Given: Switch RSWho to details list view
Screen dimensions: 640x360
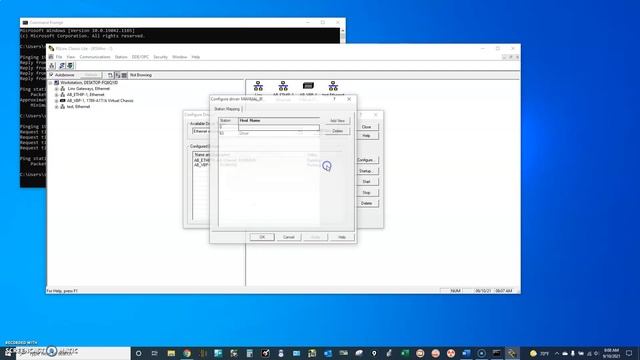Looking at the screenshot, I should point(124,75).
